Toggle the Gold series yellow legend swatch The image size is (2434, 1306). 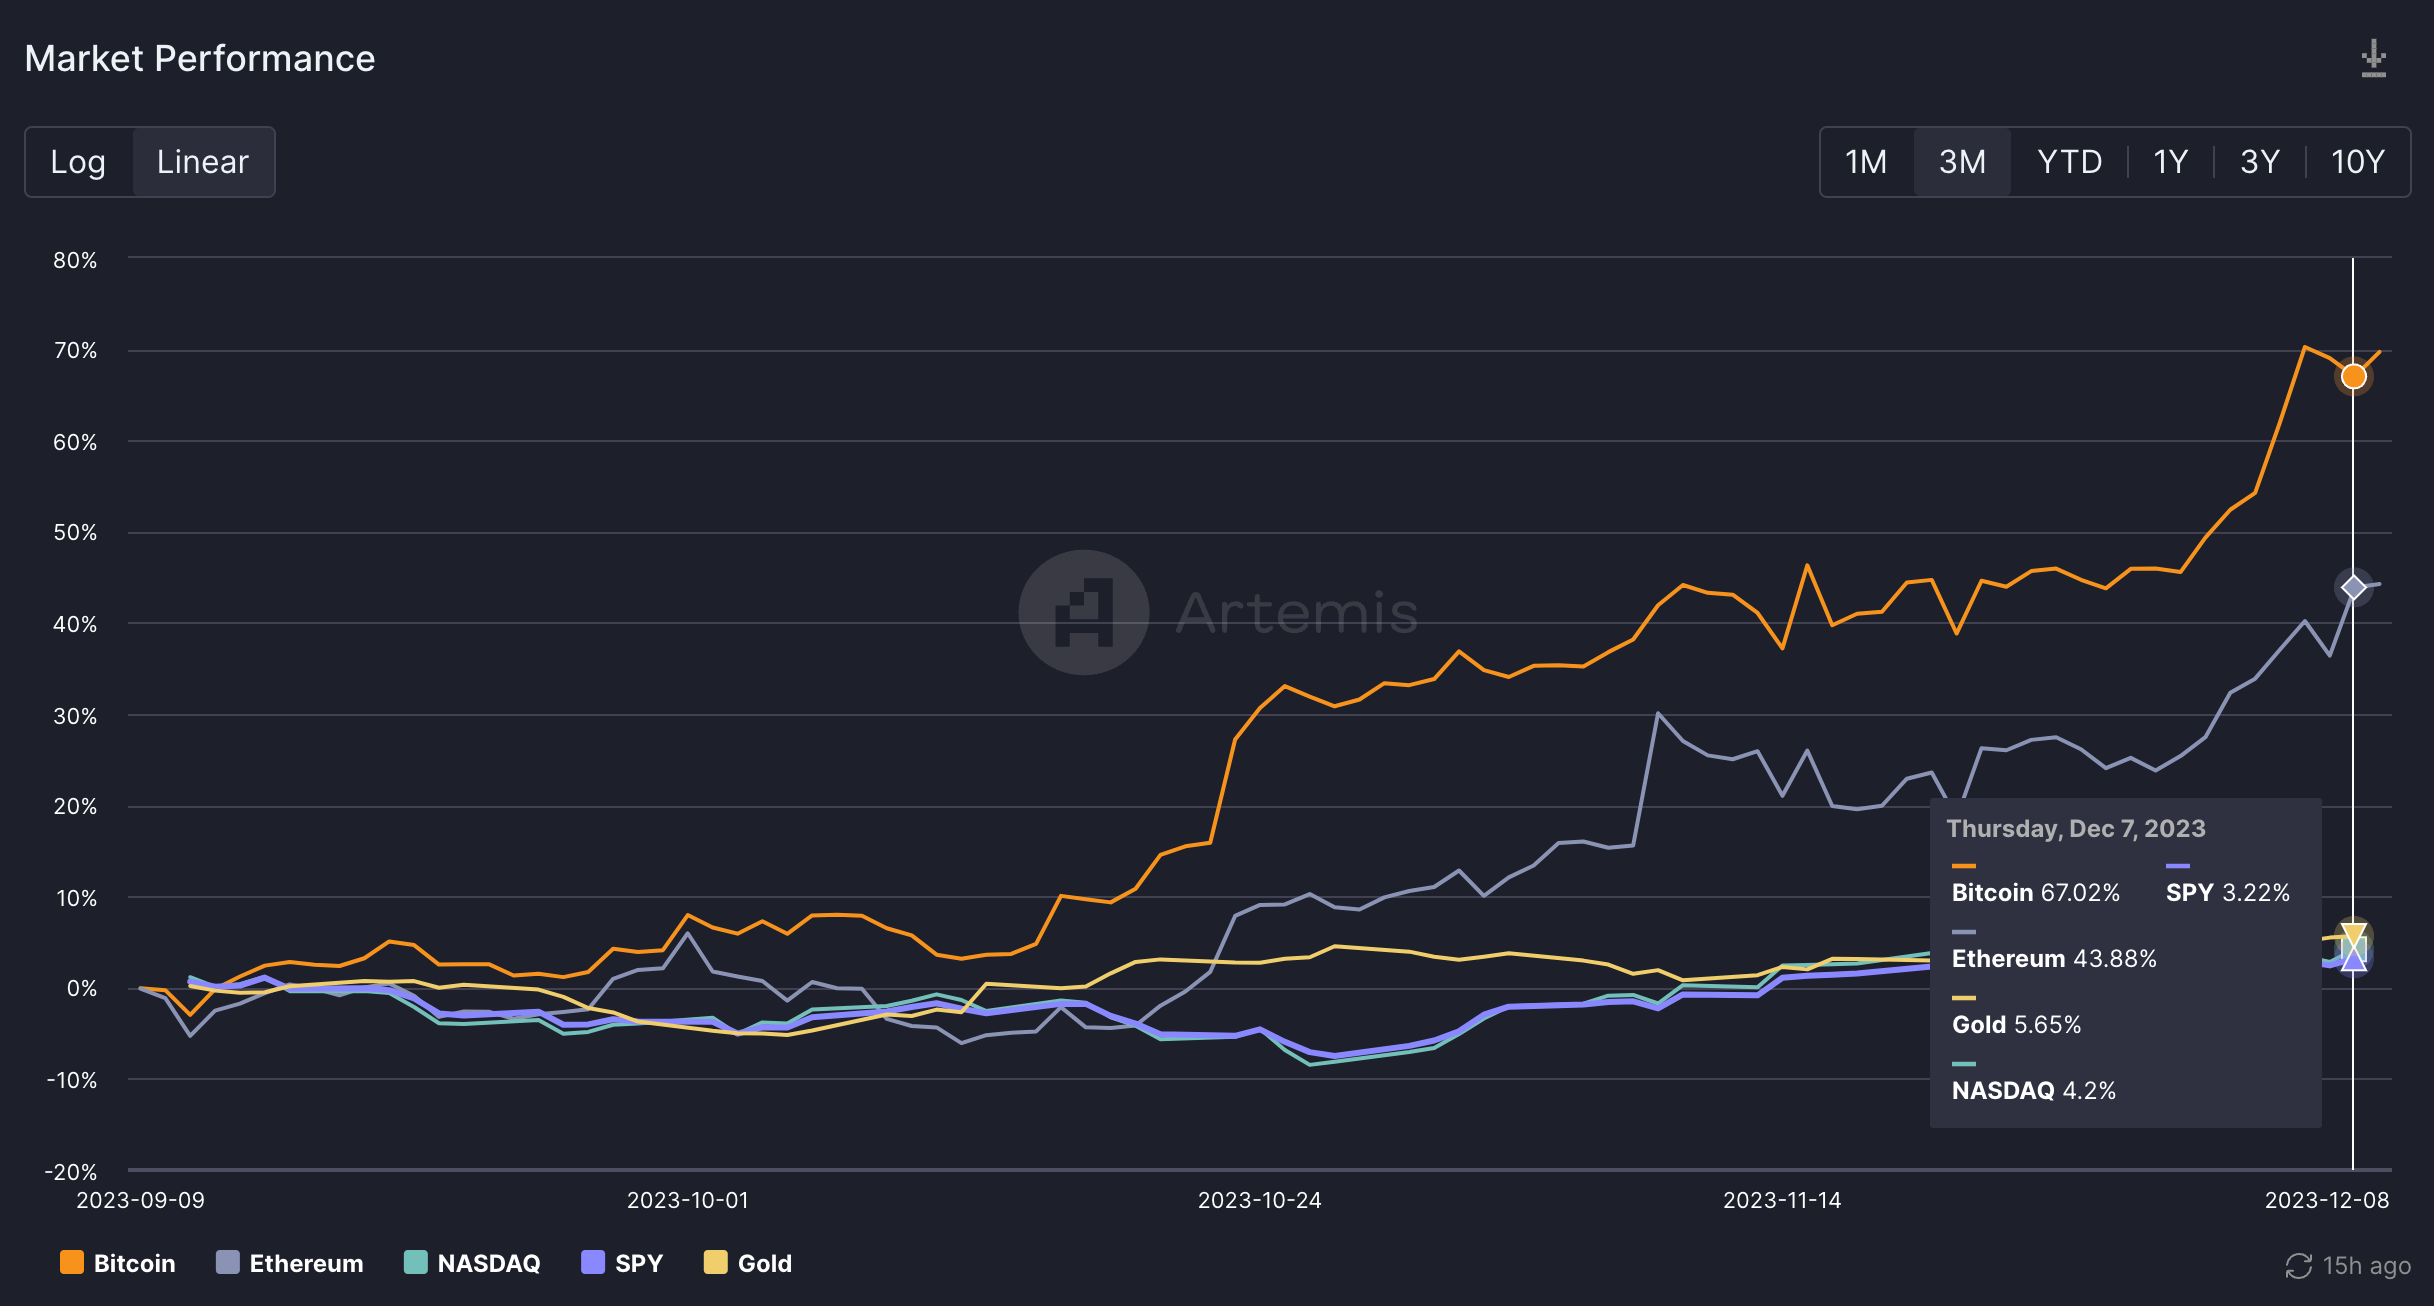[x=716, y=1263]
